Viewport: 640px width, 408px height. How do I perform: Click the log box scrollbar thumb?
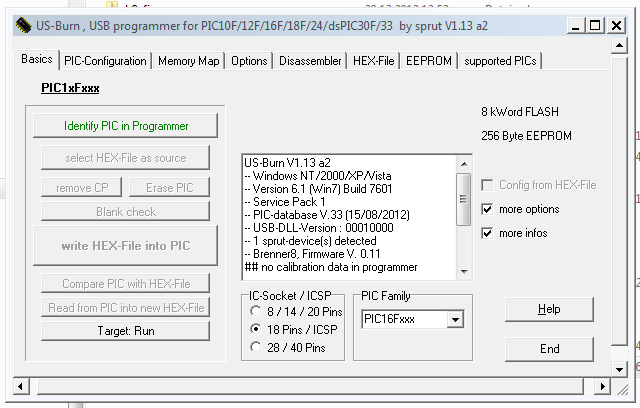[x=464, y=199]
